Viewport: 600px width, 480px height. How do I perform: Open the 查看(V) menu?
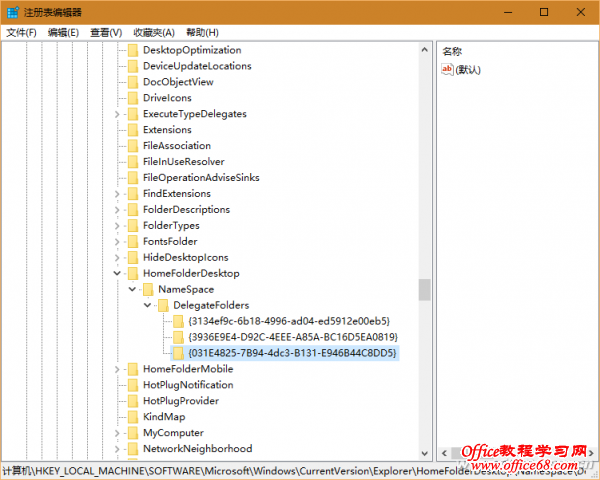click(106, 33)
